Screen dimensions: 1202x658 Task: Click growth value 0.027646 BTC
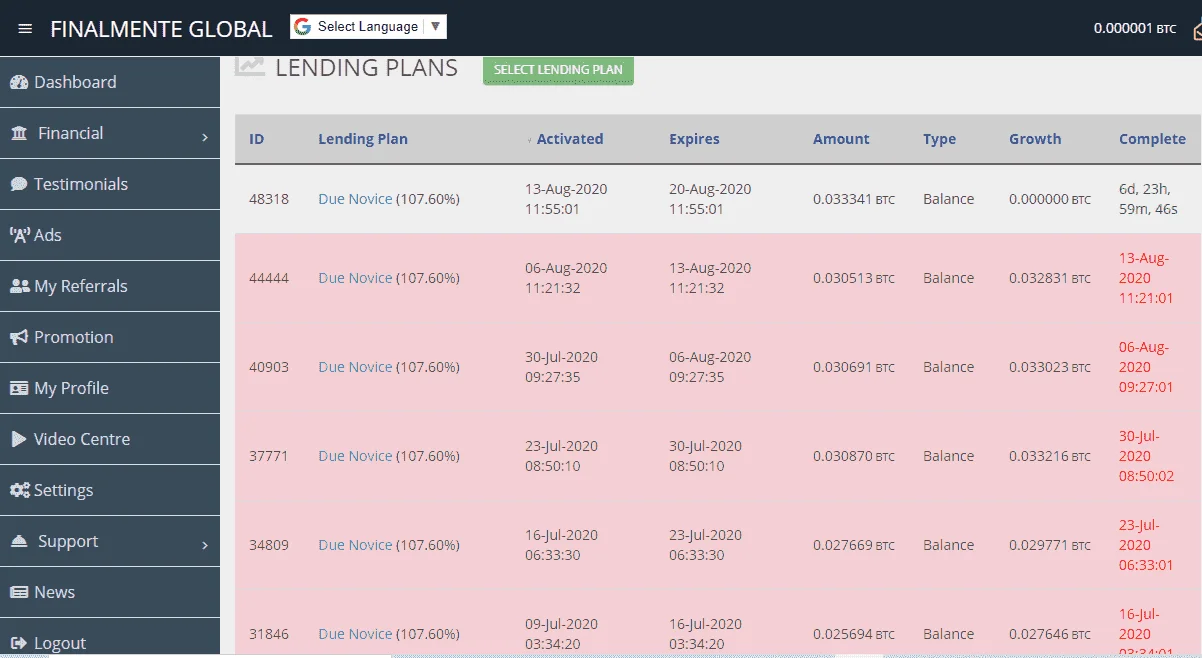coord(1050,634)
